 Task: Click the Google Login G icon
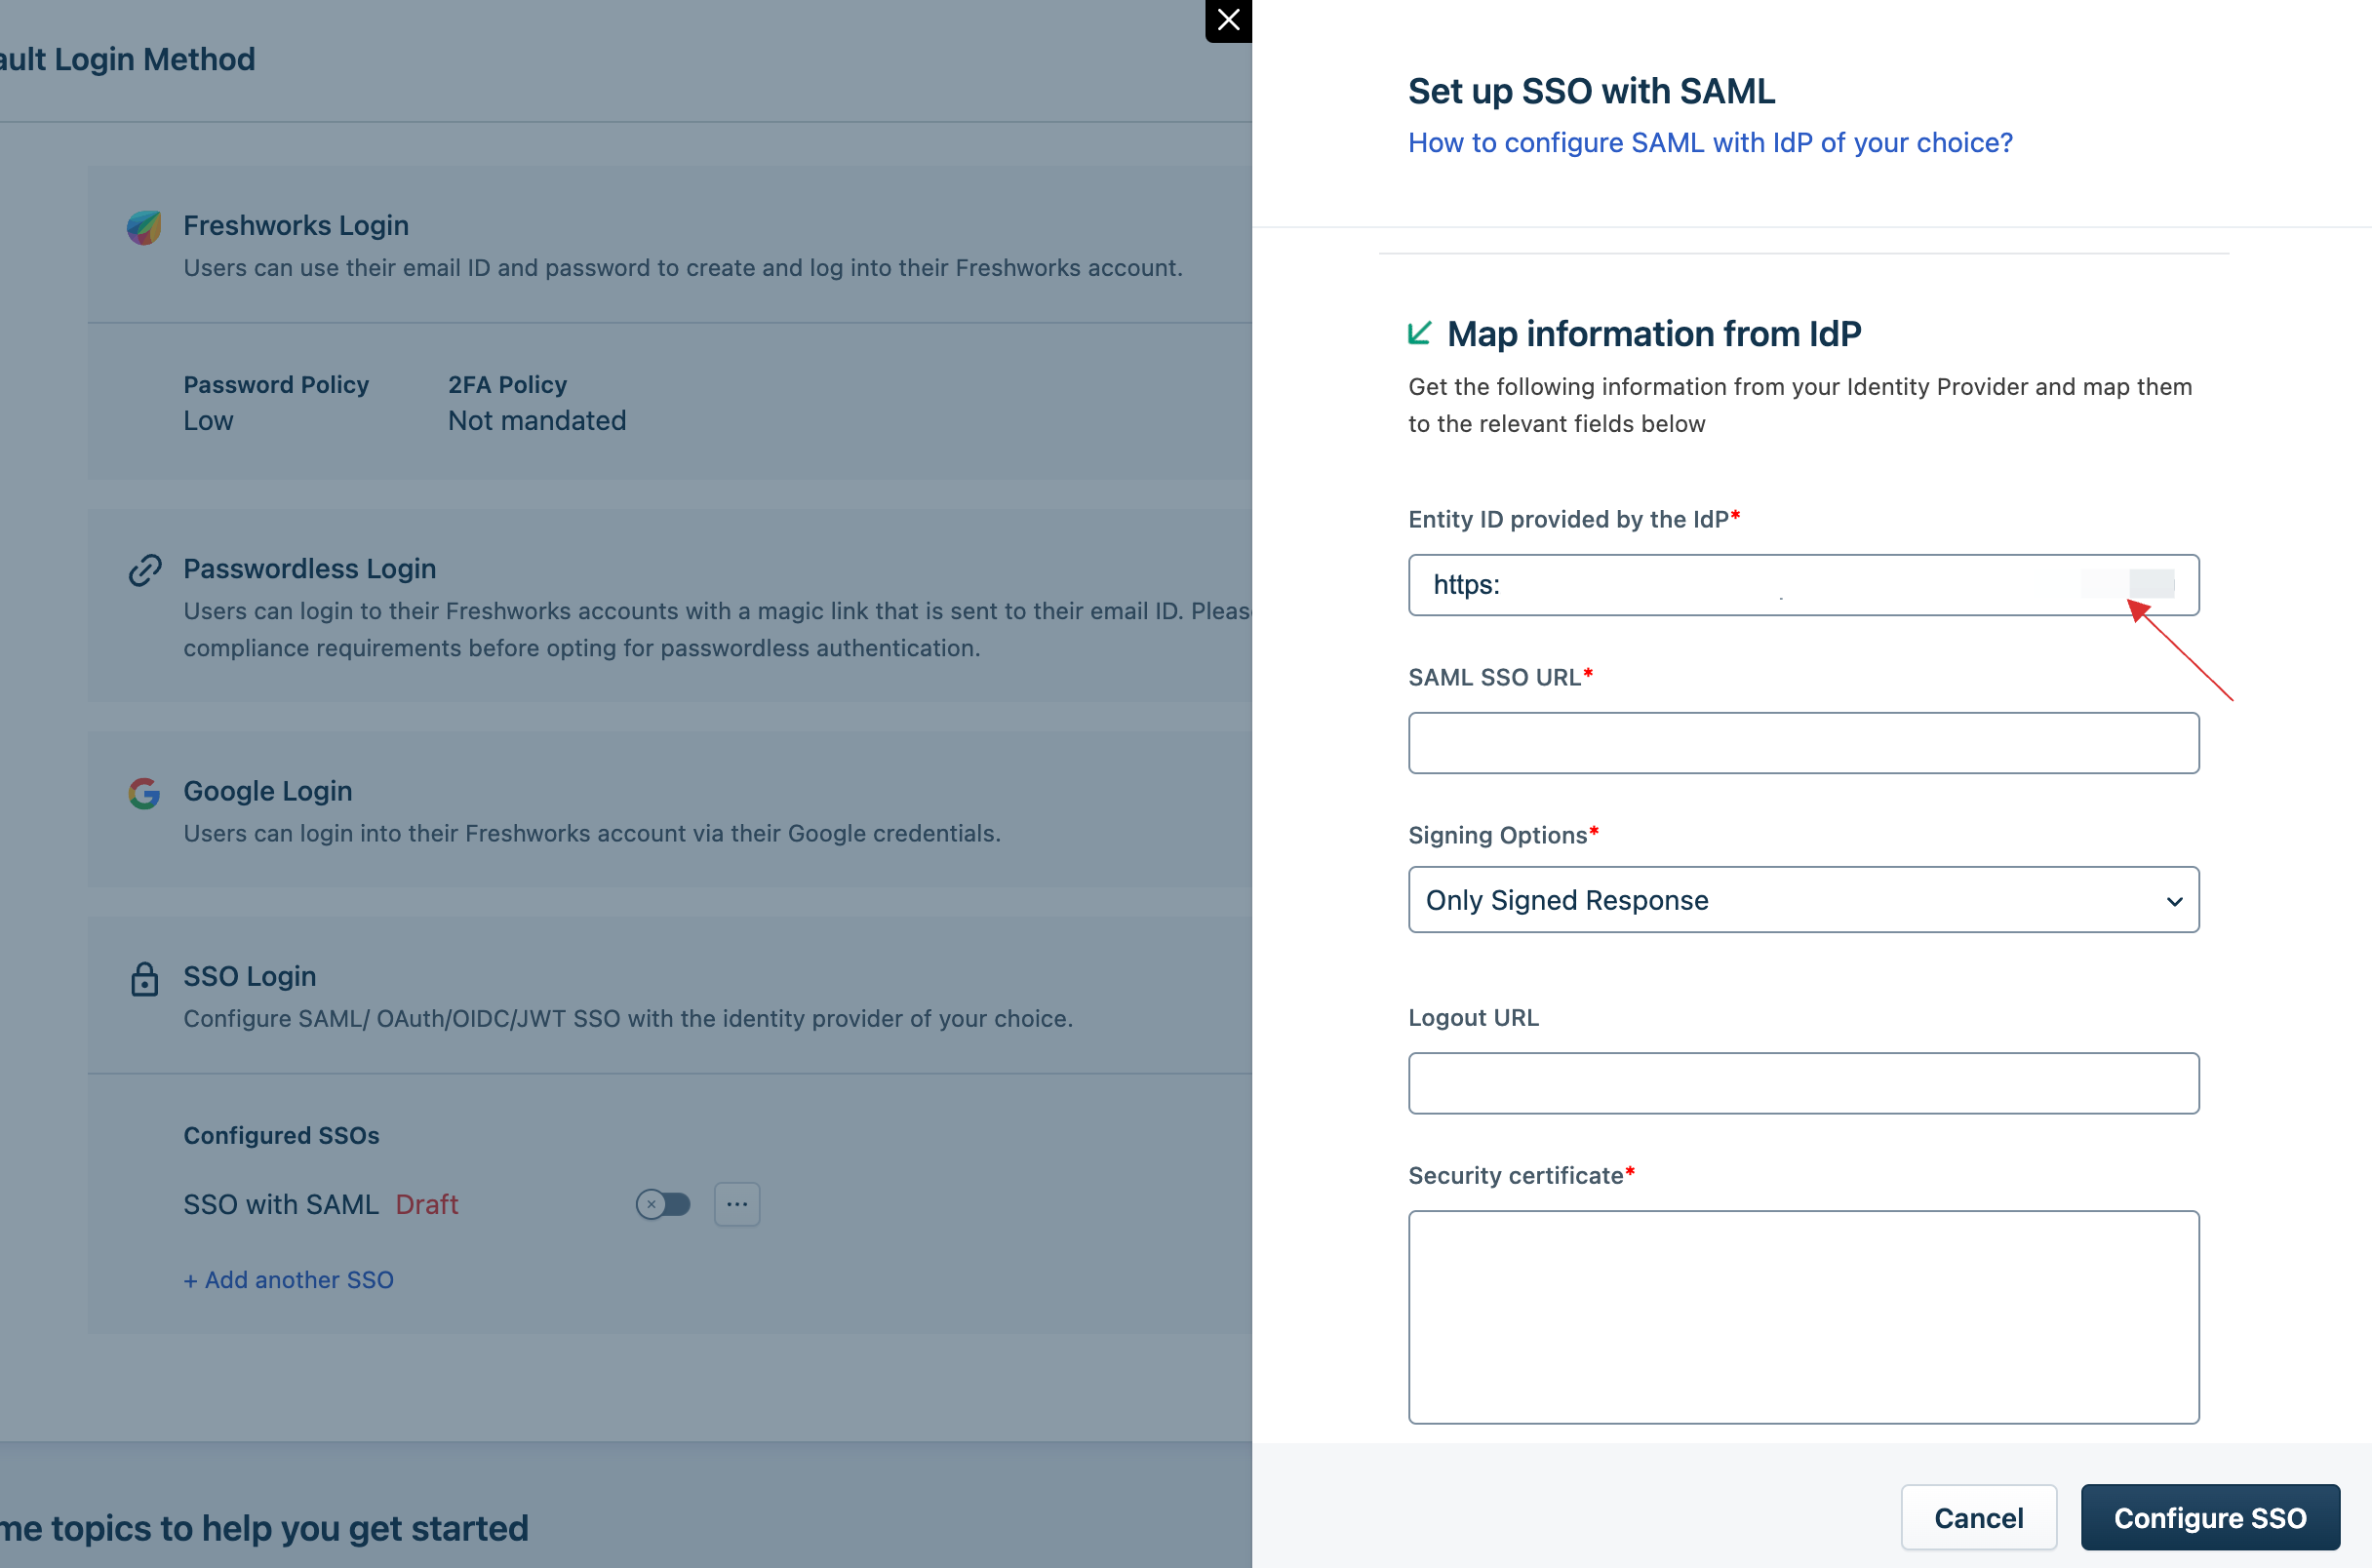click(x=145, y=791)
